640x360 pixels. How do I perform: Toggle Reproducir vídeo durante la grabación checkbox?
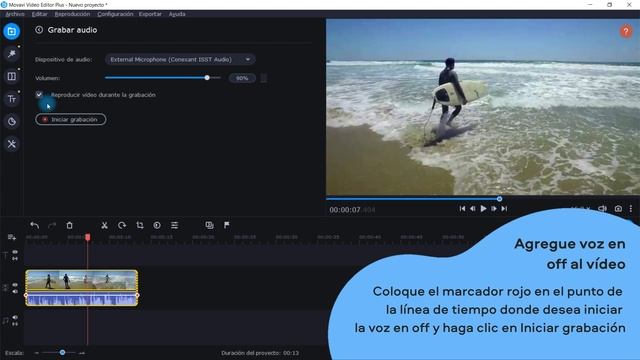click(39, 95)
